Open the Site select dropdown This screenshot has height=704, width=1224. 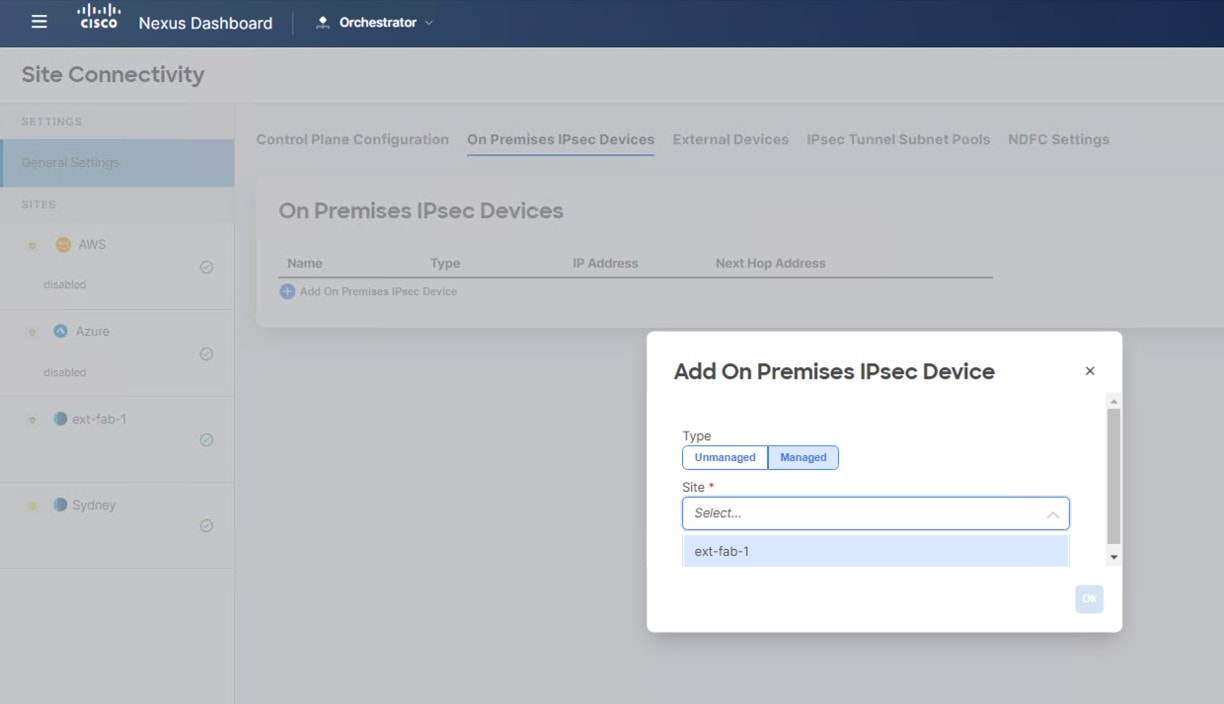(876, 513)
